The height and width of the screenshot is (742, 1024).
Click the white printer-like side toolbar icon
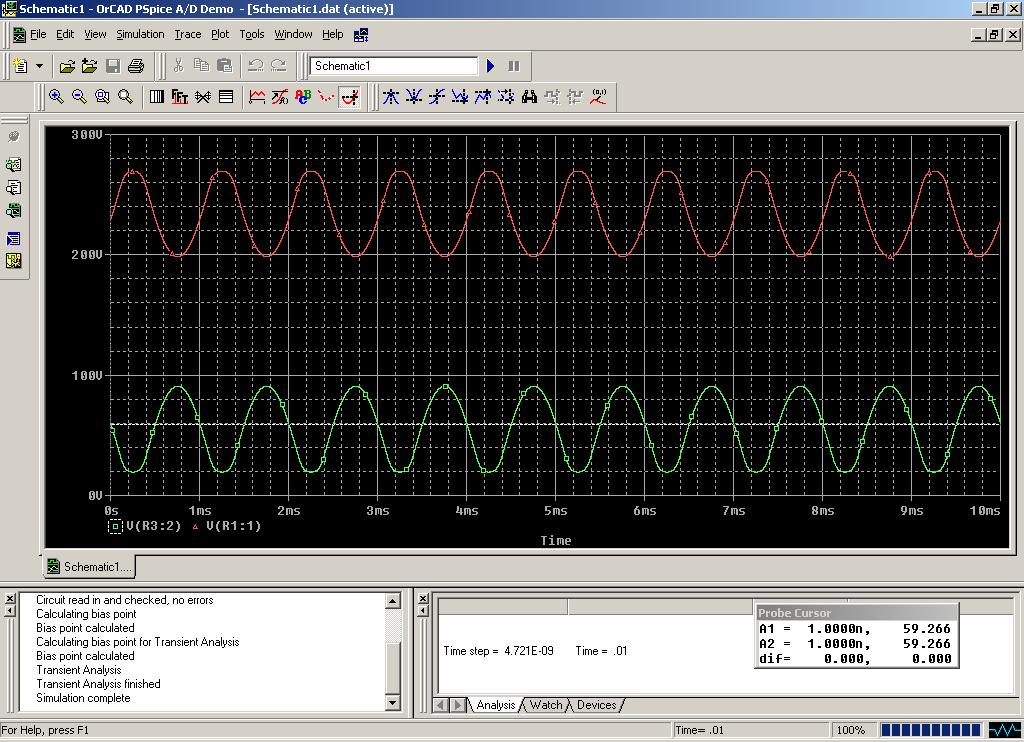point(14,188)
